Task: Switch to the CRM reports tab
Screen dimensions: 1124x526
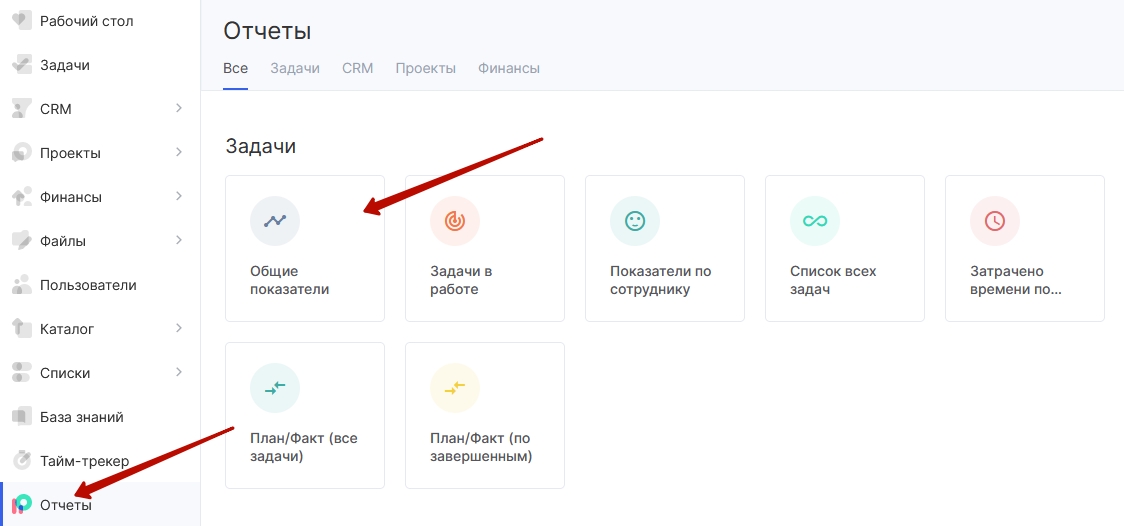Action: (358, 68)
